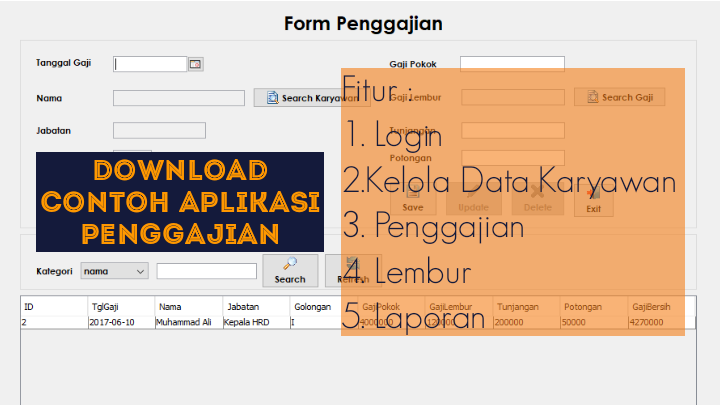Click the GajiPokok column header
This screenshot has width=720, height=405.
click(x=391, y=307)
